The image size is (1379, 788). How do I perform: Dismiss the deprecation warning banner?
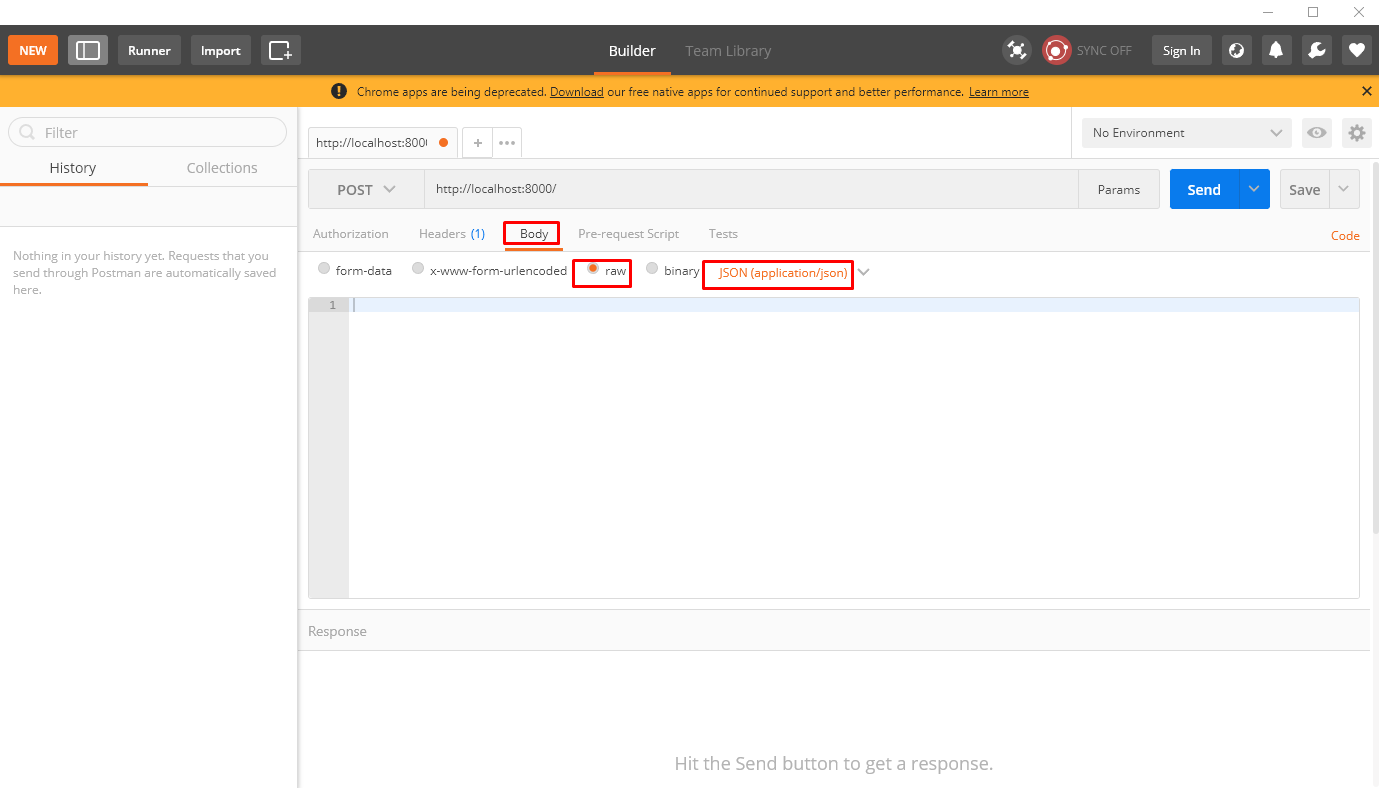click(1367, 91)
